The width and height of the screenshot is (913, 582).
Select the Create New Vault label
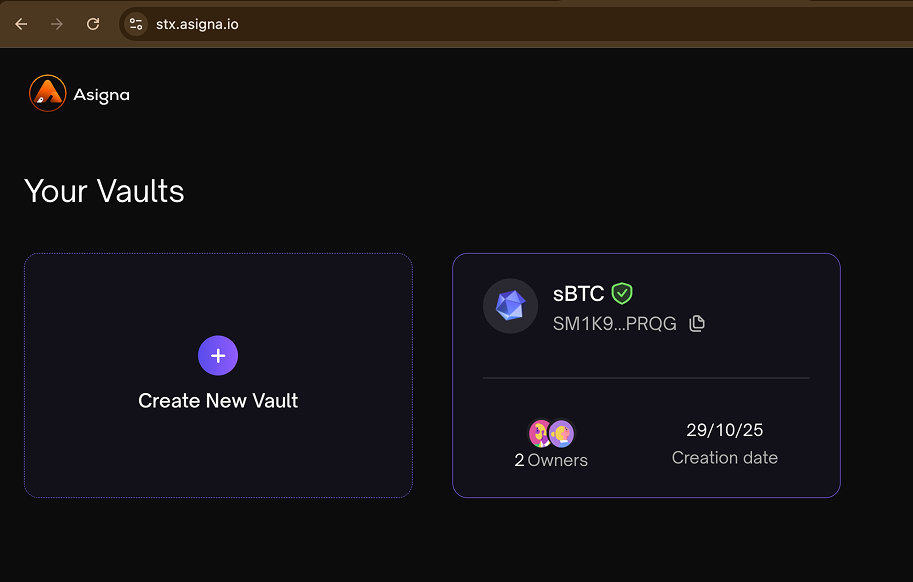coord(218,401)
